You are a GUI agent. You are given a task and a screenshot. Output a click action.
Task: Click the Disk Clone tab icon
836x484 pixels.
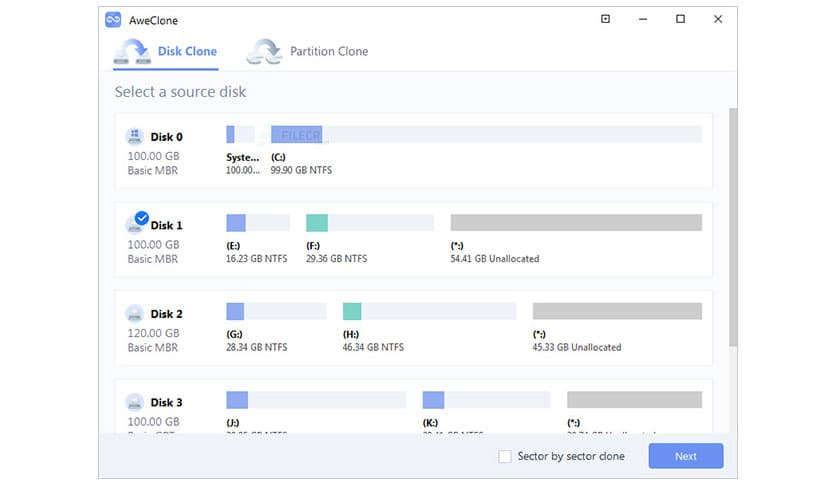tap(132, 52)
